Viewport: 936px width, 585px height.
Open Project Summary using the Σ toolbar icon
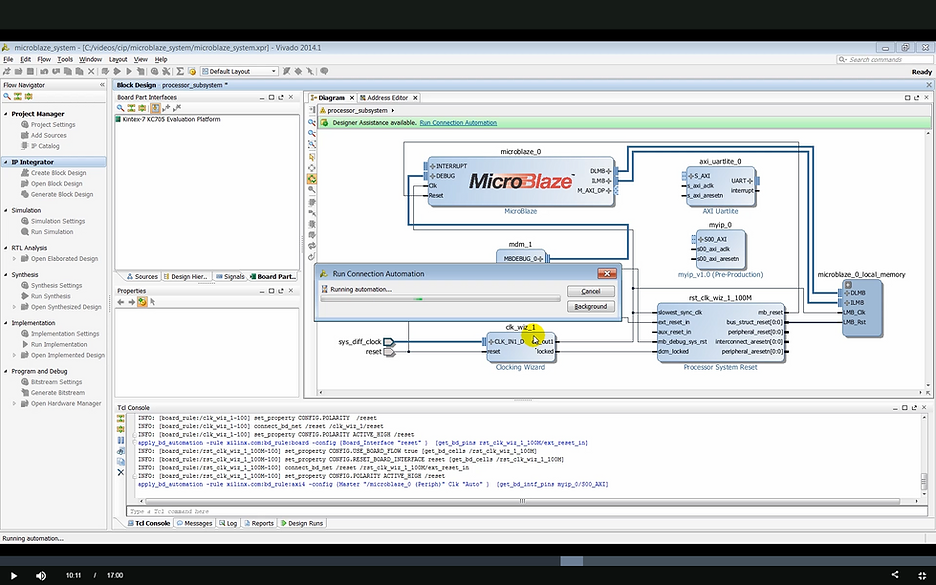179,71
